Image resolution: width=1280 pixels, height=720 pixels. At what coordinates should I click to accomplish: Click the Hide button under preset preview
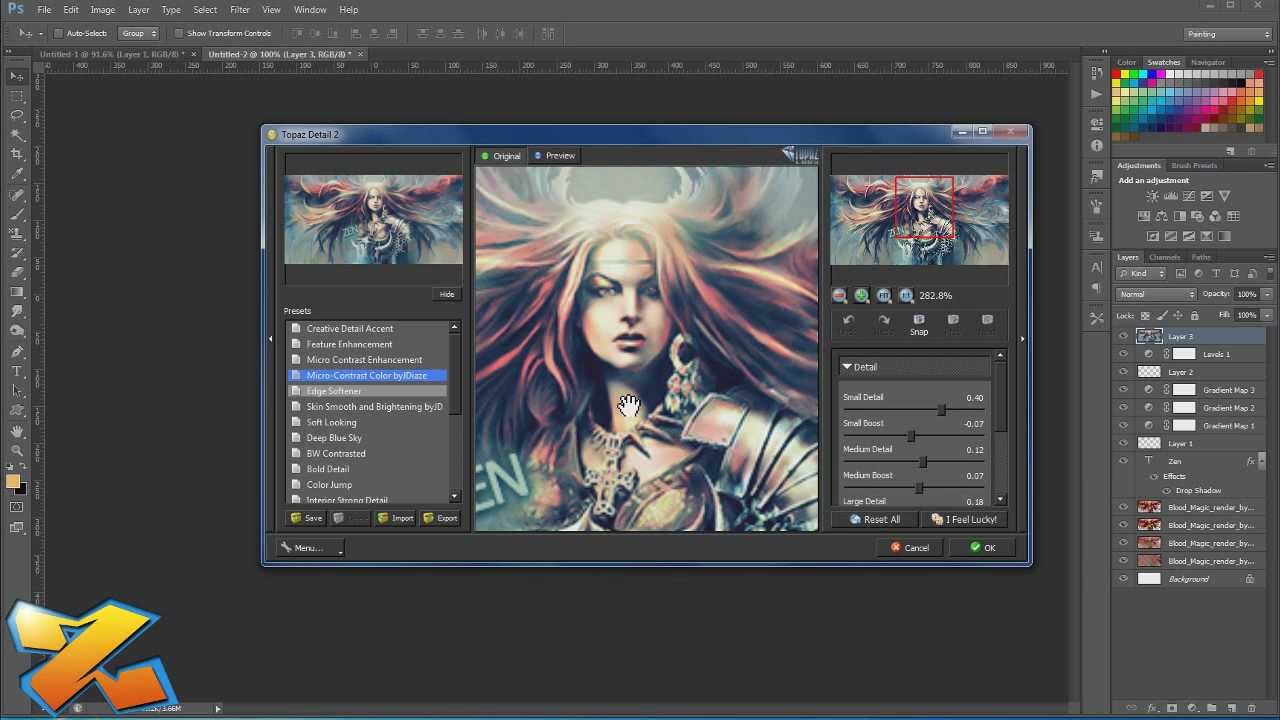pos(447,294)
